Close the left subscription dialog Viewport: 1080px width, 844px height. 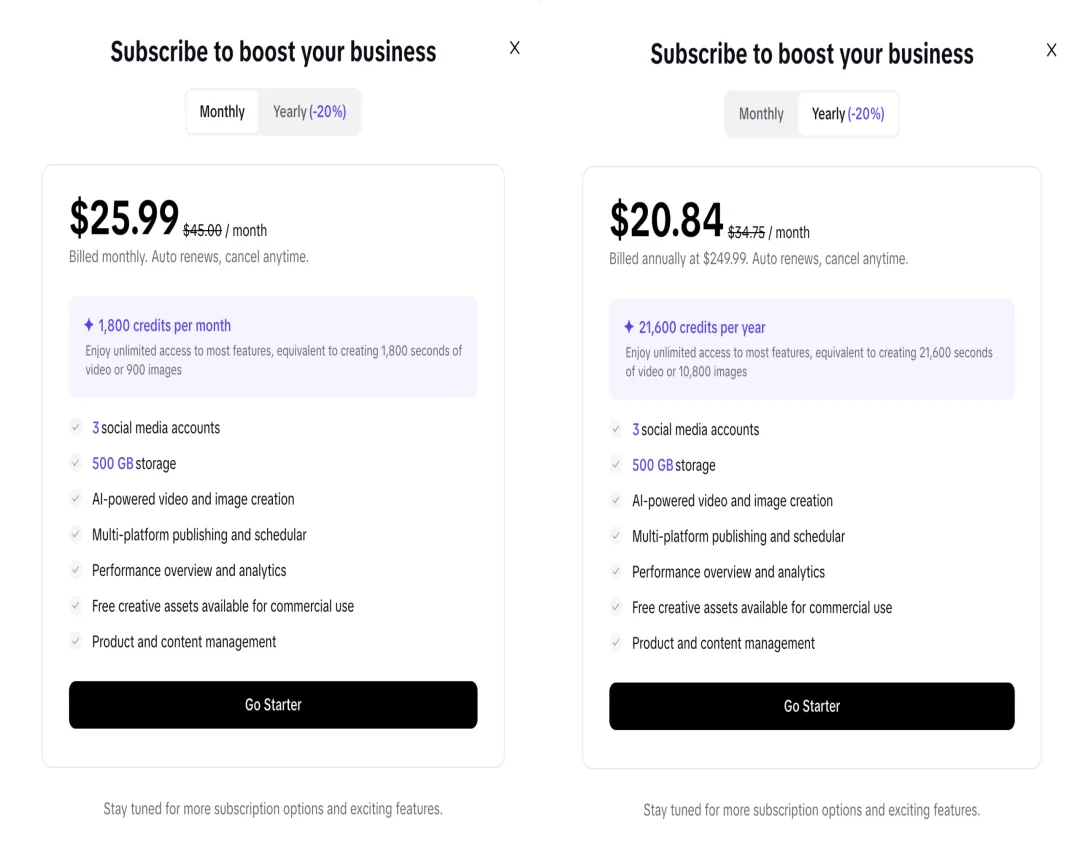[x=515, y=48]
